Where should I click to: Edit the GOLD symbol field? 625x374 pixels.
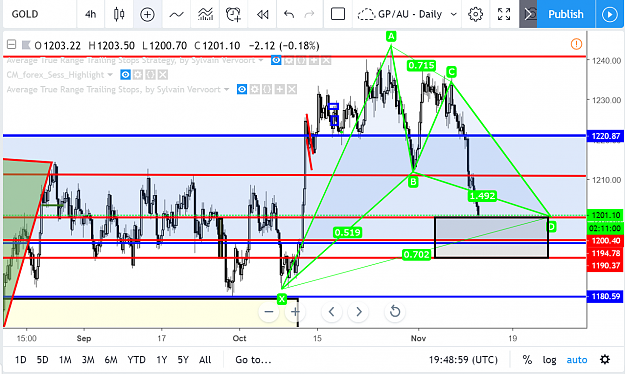click(25, 14)
